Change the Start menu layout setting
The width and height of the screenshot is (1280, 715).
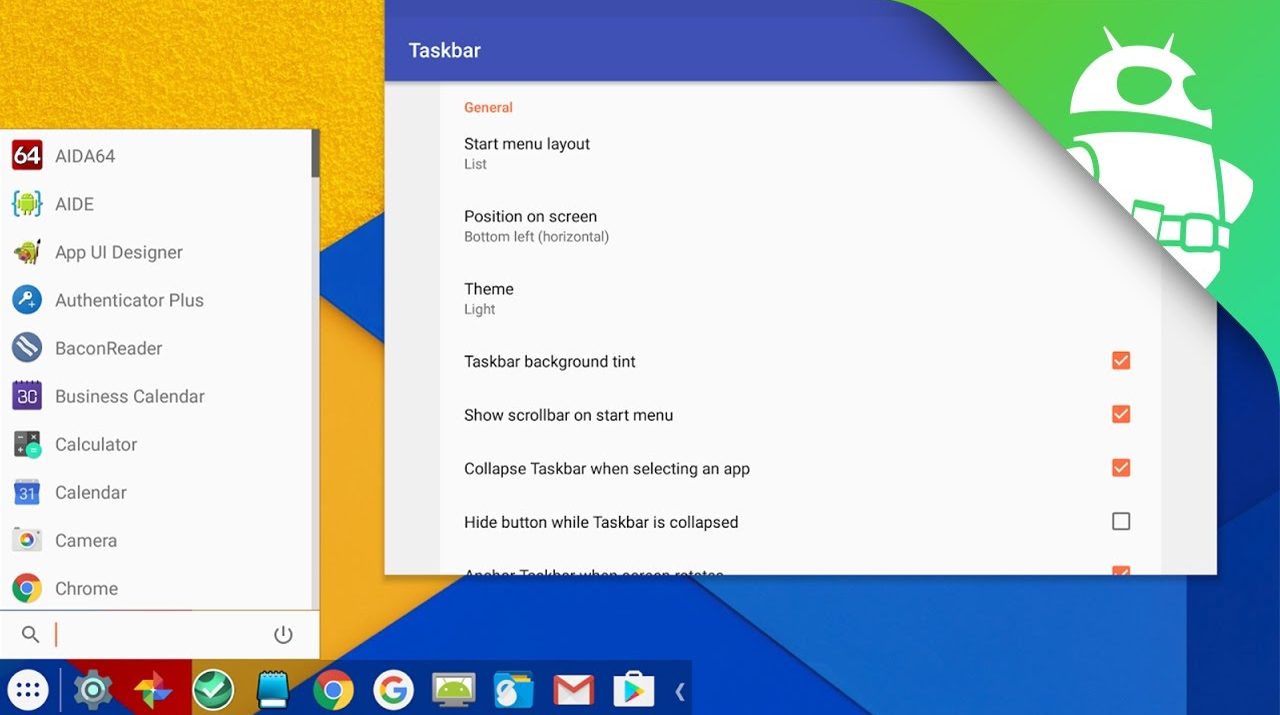[x=527, y=153]
